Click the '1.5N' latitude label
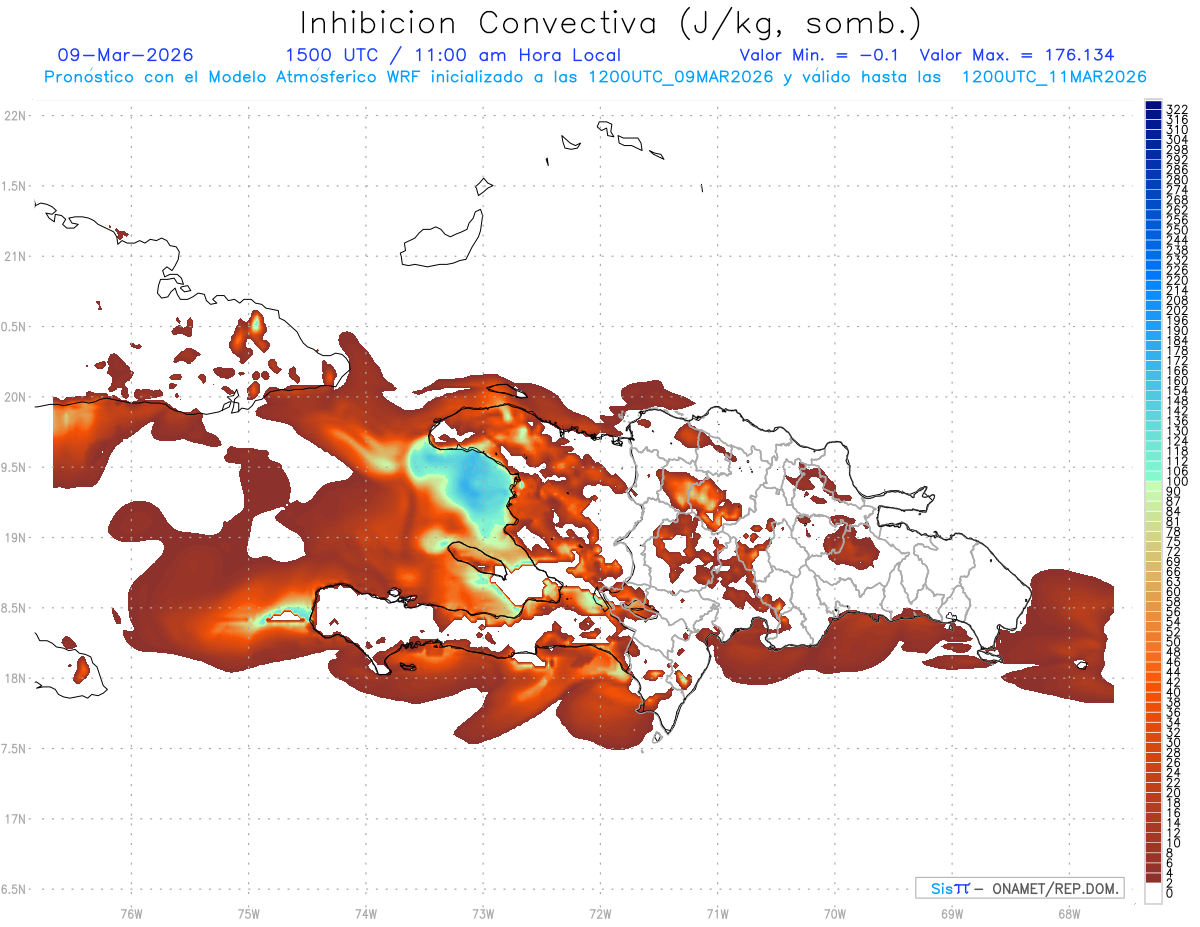 tap(15, 186)
